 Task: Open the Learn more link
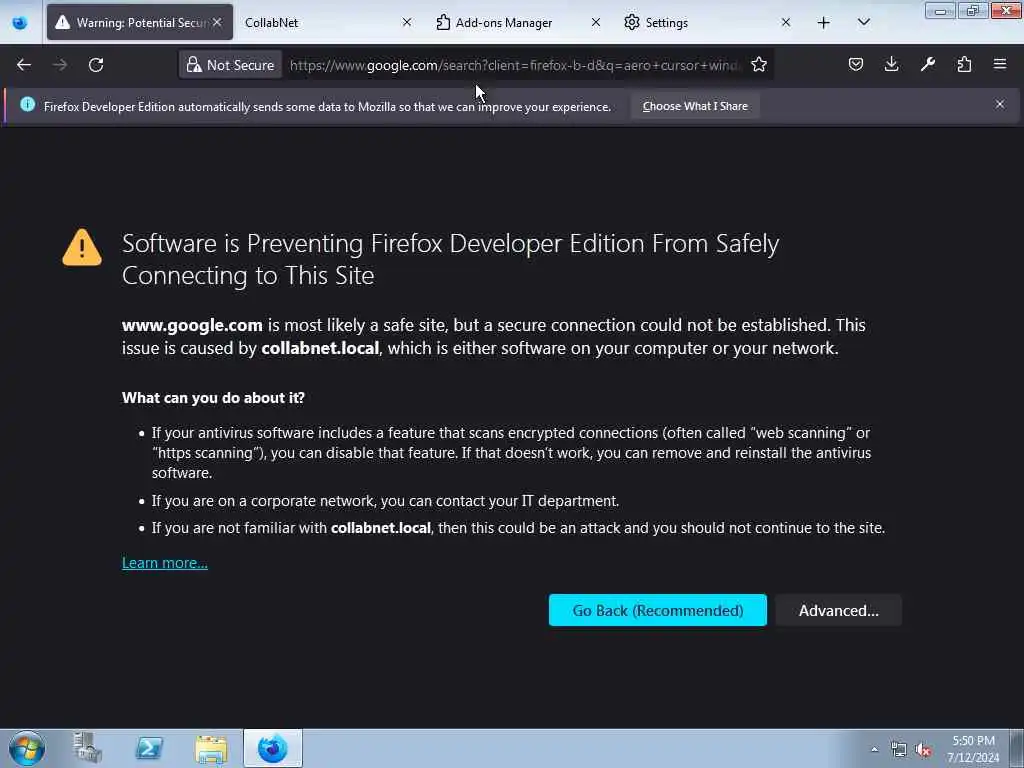(165, 563)
